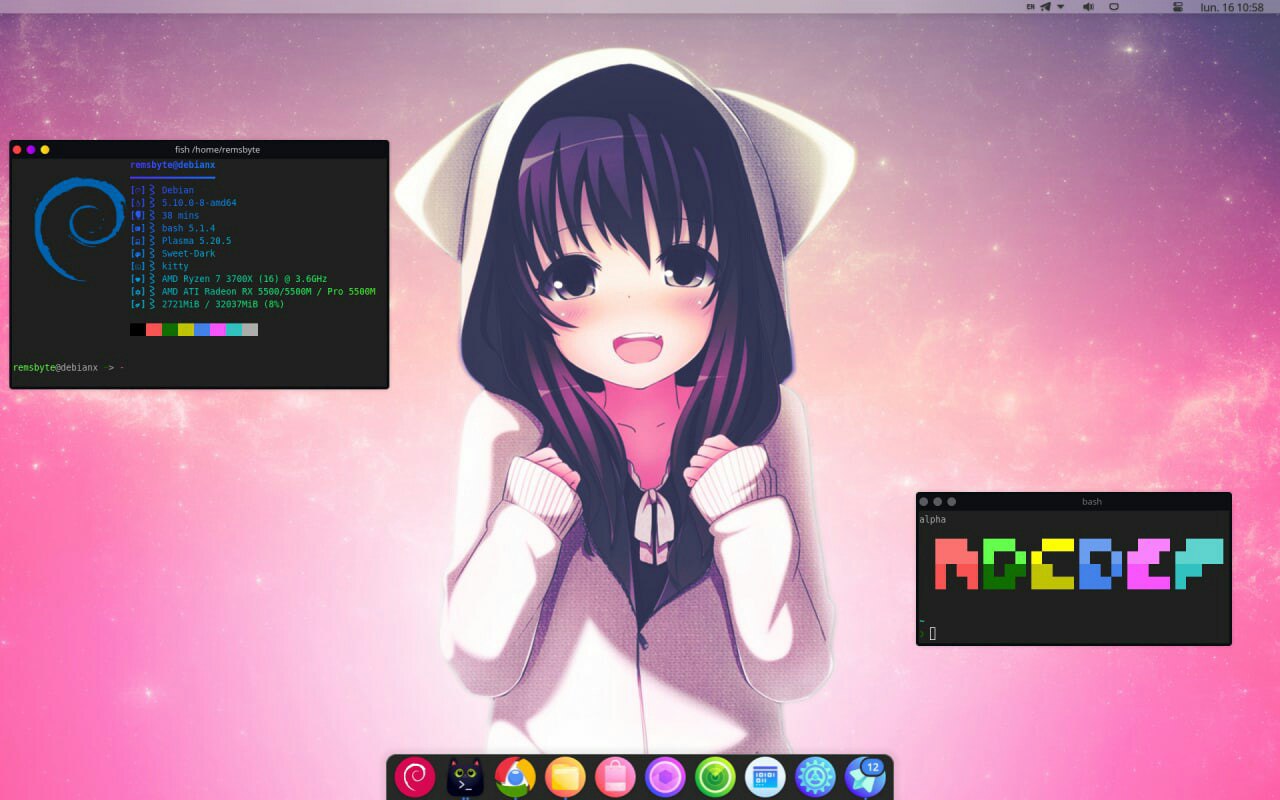Screen dimensions: 1280x800
Task: Click the yellow color block in fish terminal
Action: (186, 329)
